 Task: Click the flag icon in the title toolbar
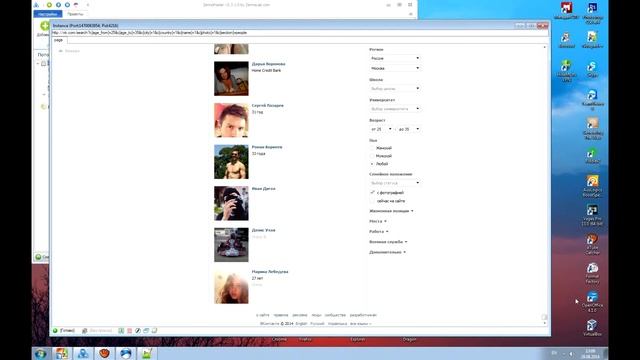click(76, 5)
